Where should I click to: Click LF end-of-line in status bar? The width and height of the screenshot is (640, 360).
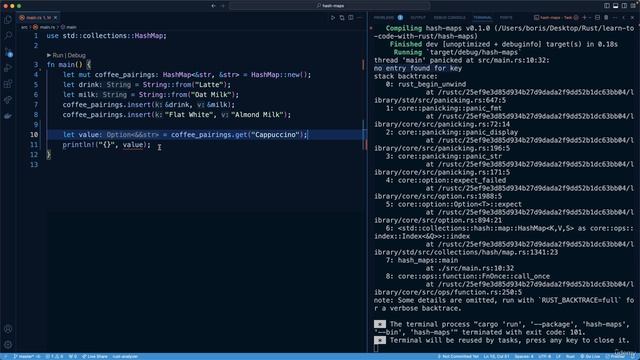tap(558, 356)
